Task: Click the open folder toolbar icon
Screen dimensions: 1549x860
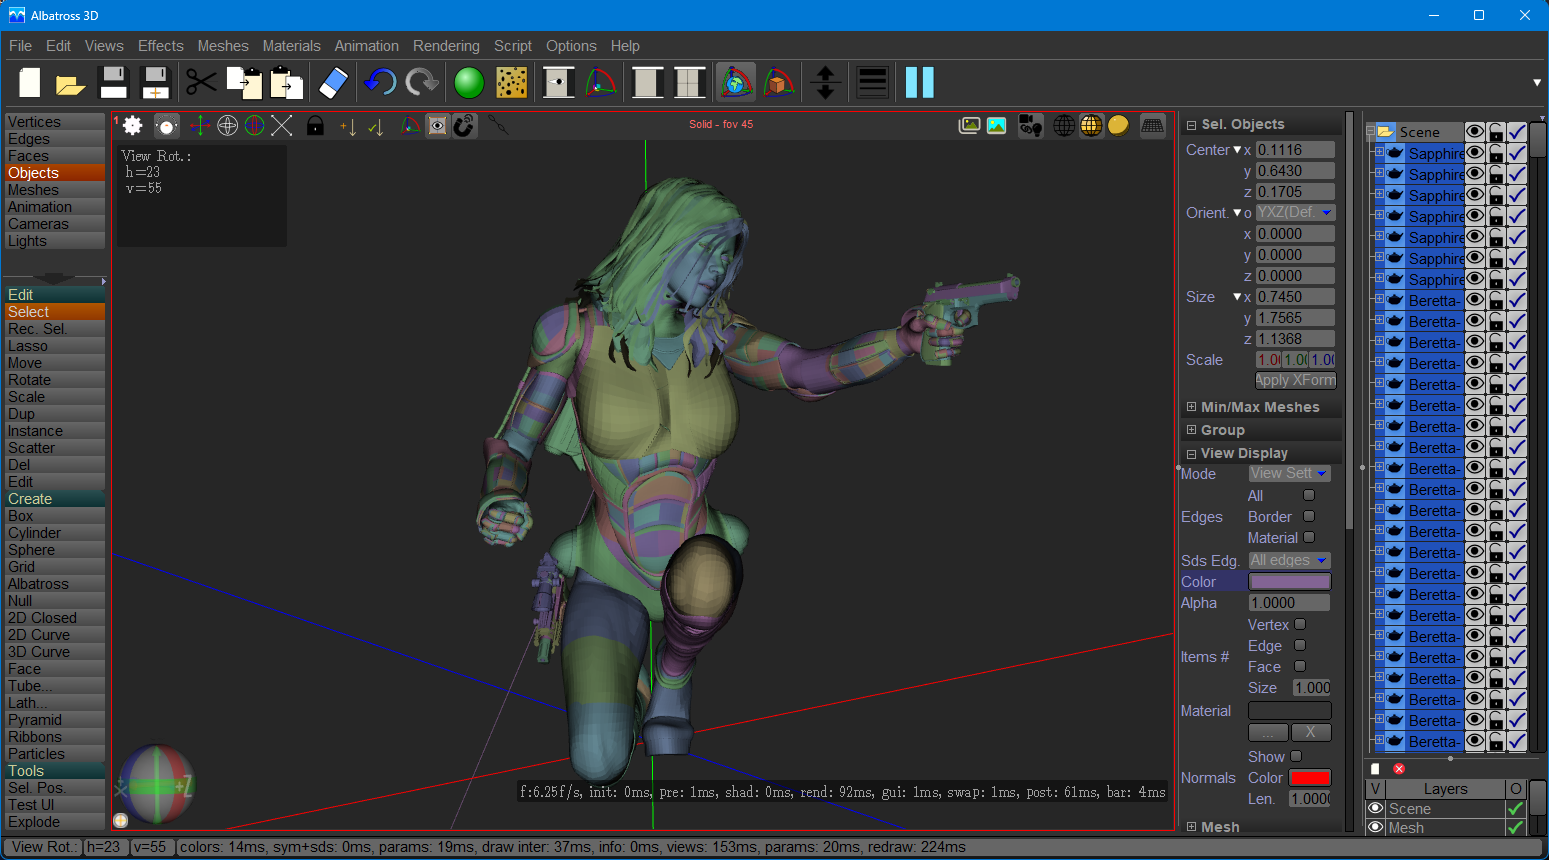Action: 70,83
